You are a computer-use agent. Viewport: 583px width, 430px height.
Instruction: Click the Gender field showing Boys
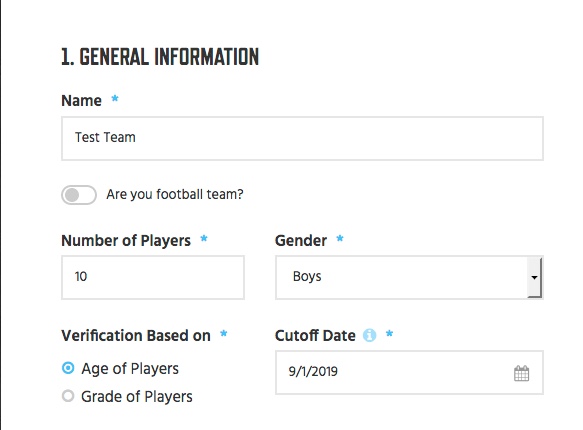(x=409, y=277)
